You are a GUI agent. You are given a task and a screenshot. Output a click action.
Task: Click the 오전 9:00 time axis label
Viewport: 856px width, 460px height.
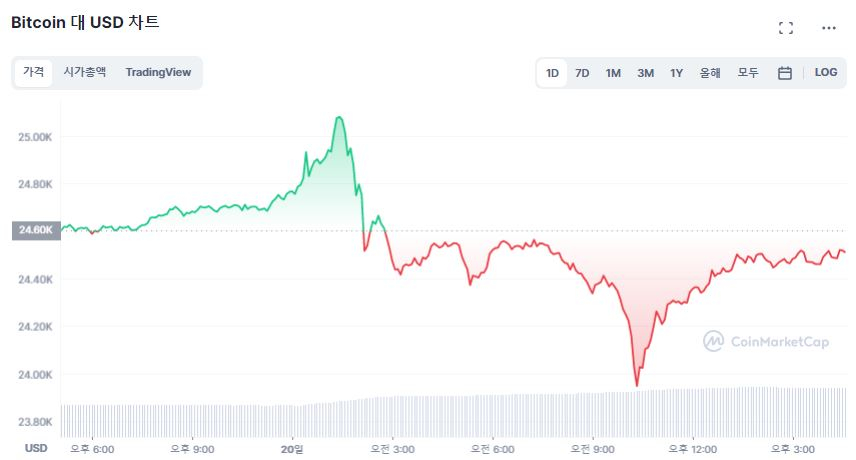click(x=594, y=448)
